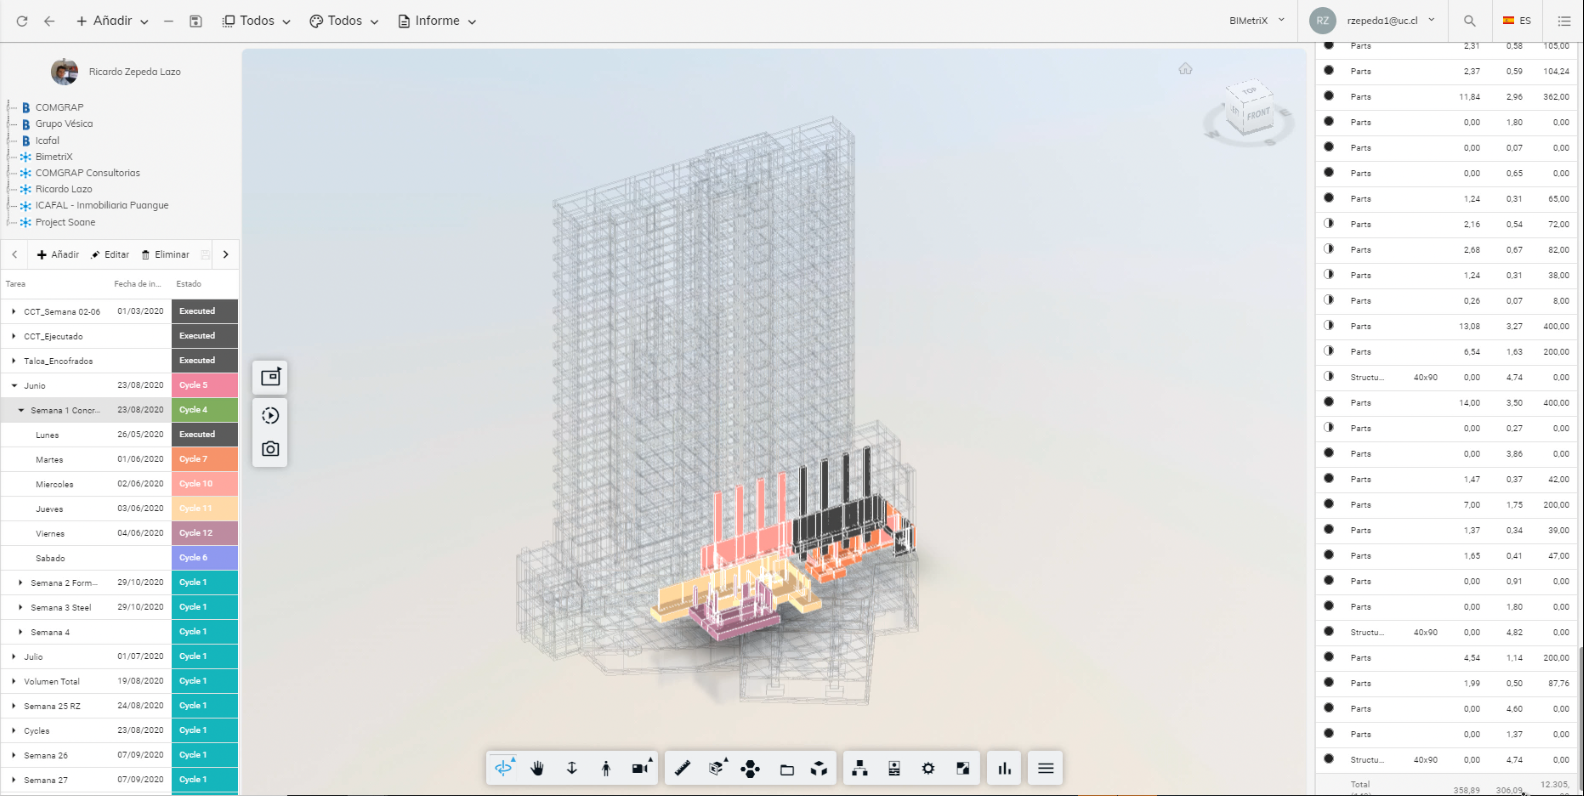Viewport: 1584px width, 796px height.
Task: Click the save disk icon in the top bar
Action: [196, 21]
